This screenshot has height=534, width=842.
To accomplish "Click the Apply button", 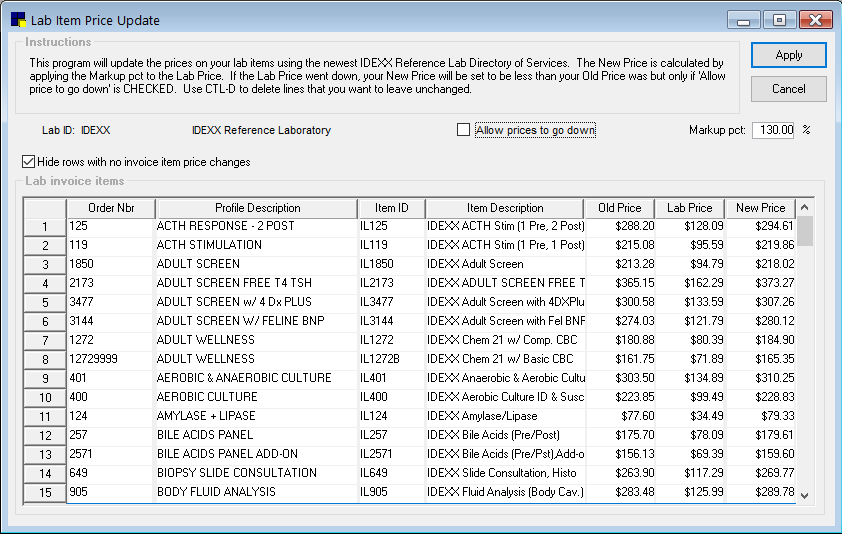I will tap(788, 55).
